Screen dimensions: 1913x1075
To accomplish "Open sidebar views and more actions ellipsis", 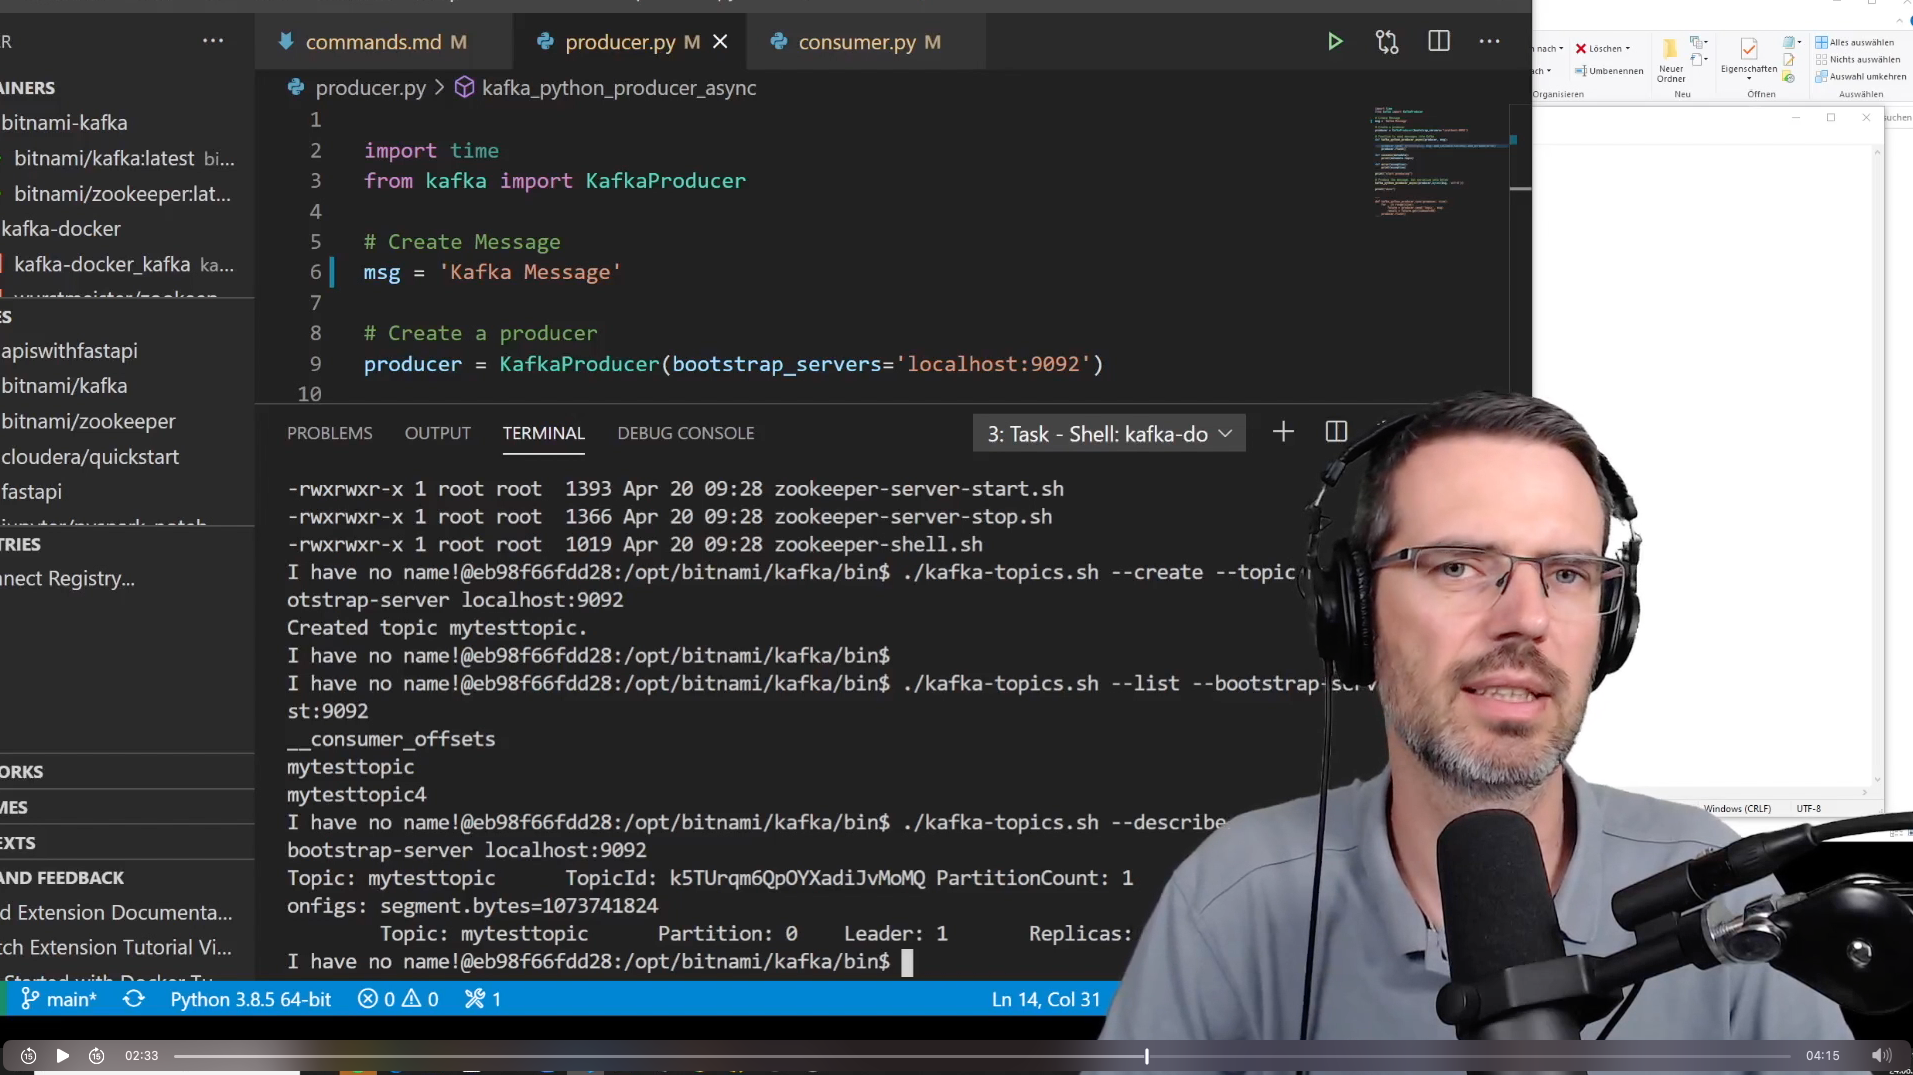I will tap(213, 41).
